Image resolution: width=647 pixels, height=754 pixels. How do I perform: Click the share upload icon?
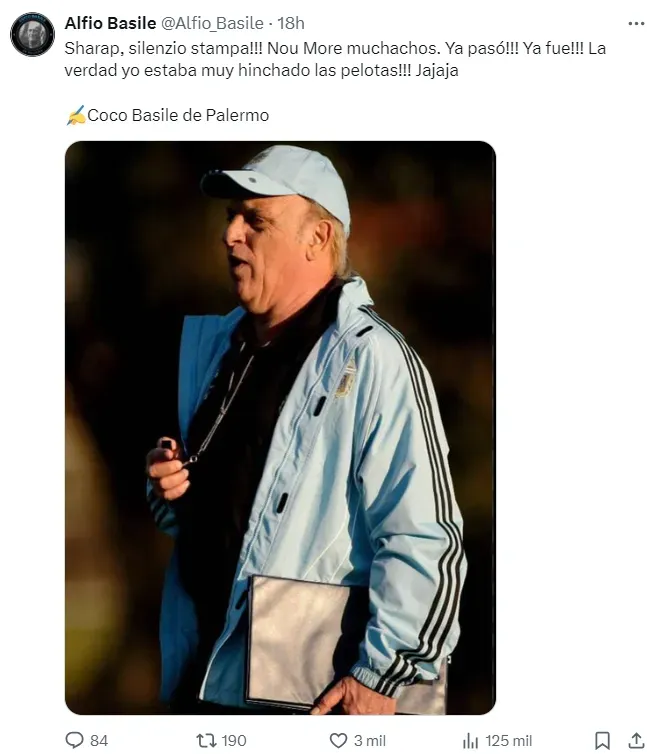[x=636, y=740]
